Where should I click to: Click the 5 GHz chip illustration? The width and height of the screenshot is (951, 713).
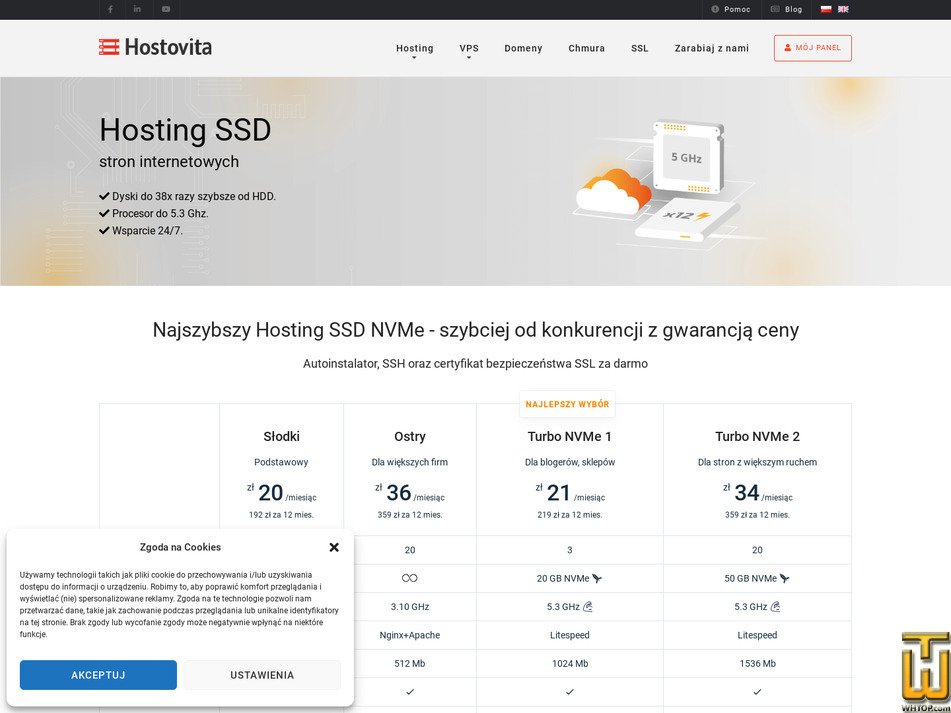[687, 157]
